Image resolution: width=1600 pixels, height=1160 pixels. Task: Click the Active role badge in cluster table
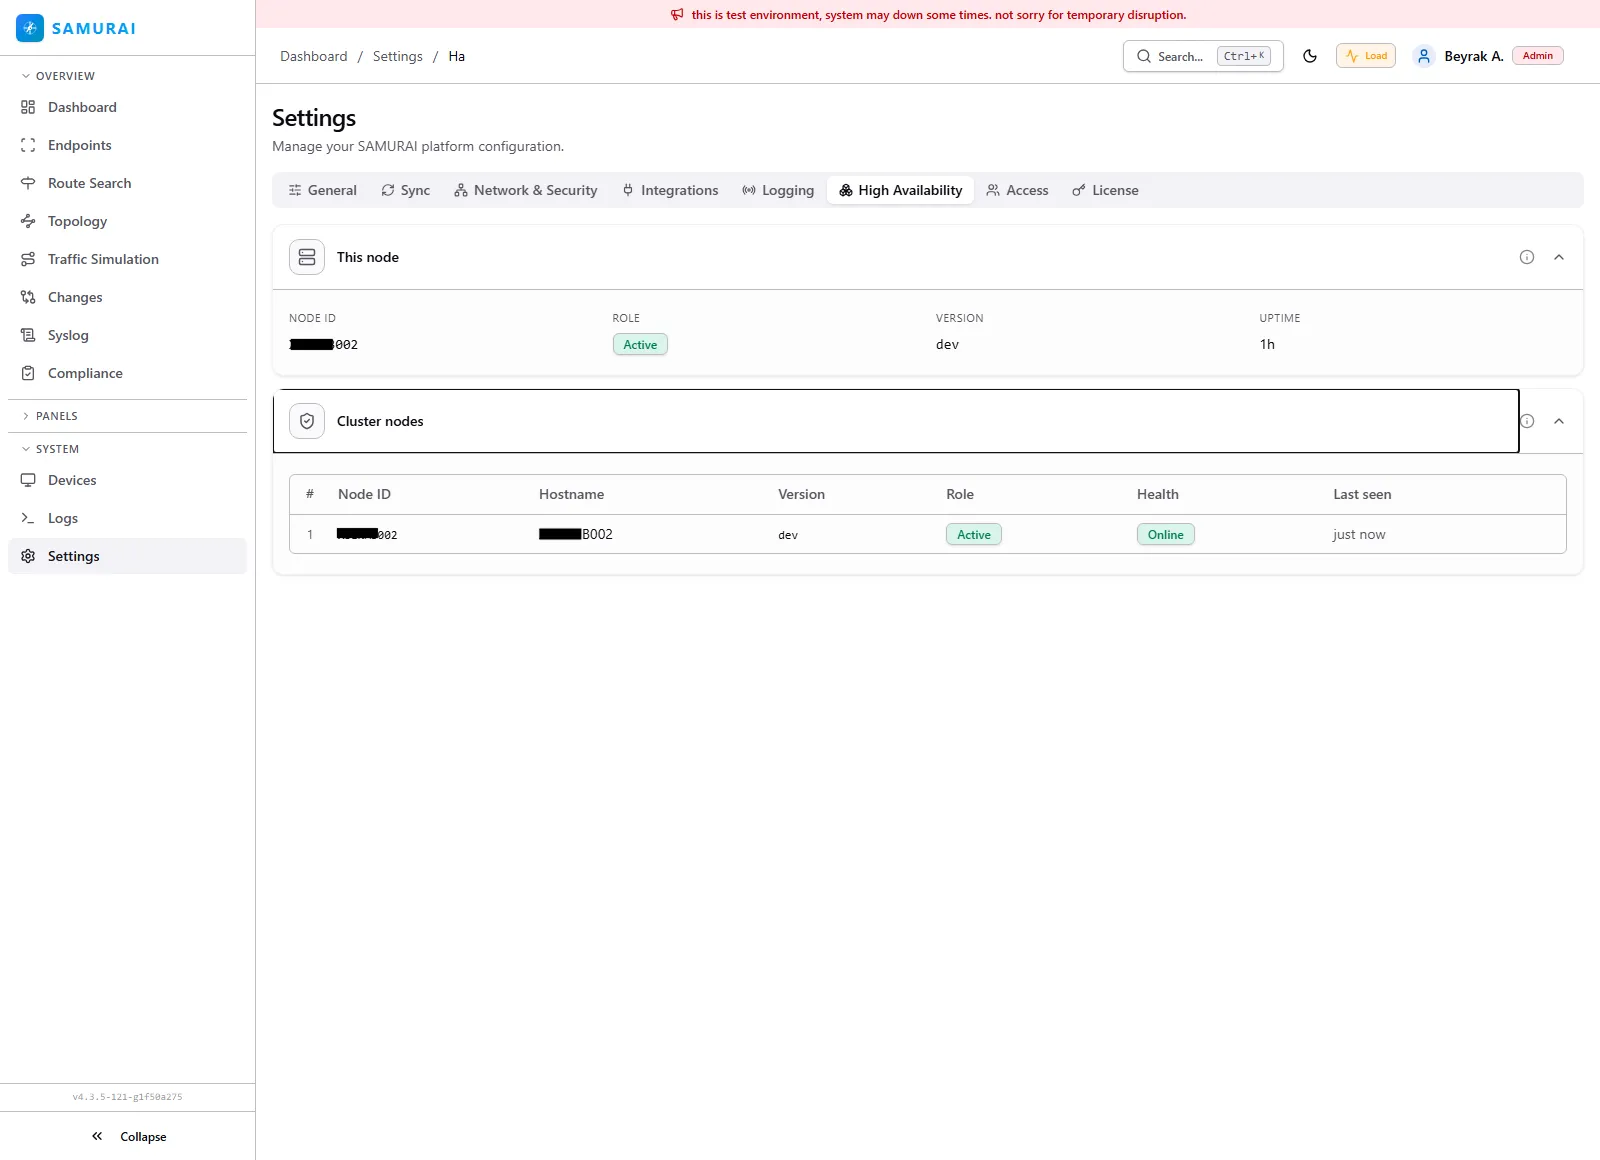click(x=974, y=534)
